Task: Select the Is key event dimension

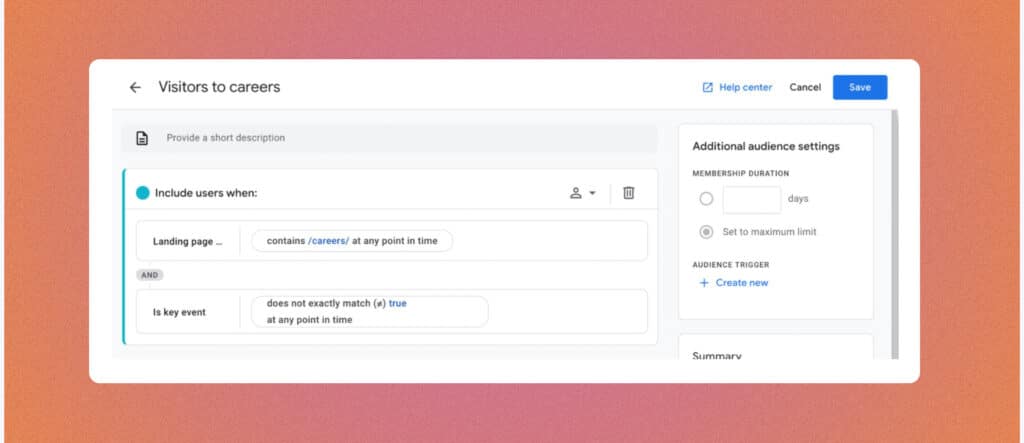Action: coord(179,312)
